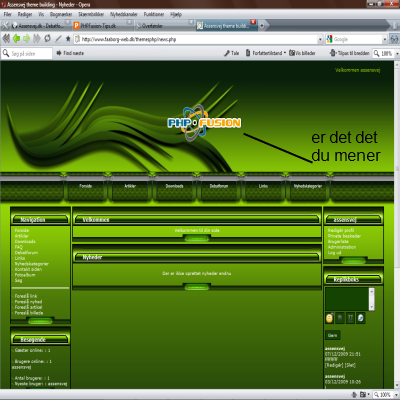
Task: Open Administration link in user panel
Action: (x=342, y=247)
